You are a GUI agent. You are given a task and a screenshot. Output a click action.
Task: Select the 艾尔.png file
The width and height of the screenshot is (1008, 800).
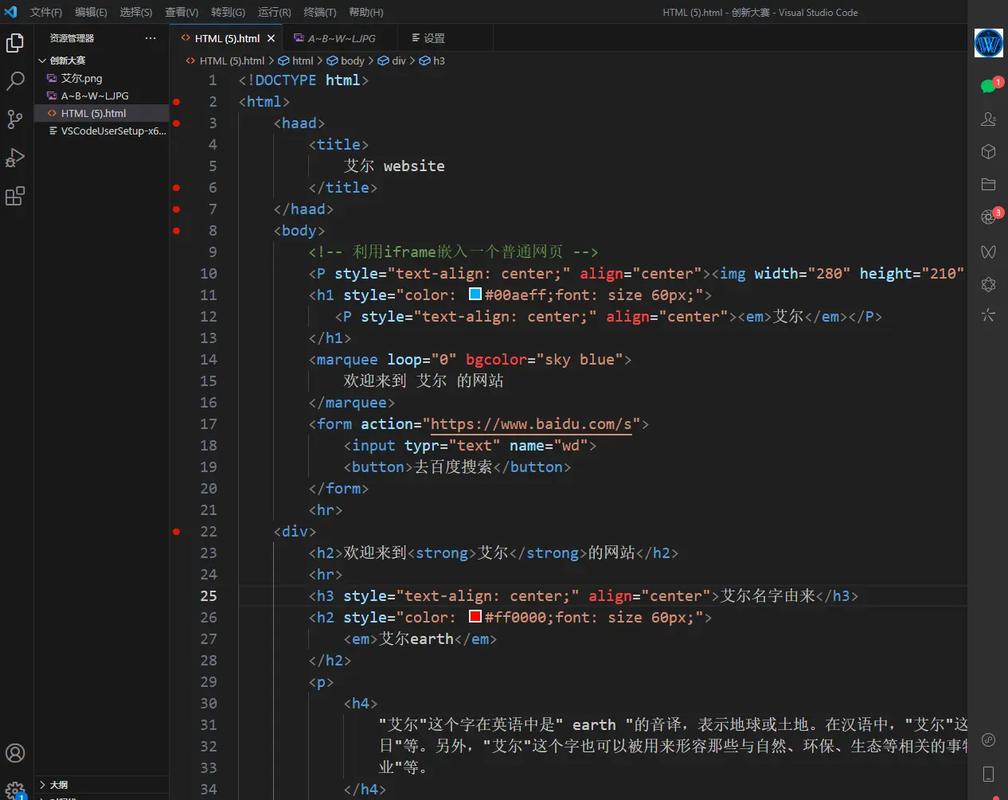89,78
